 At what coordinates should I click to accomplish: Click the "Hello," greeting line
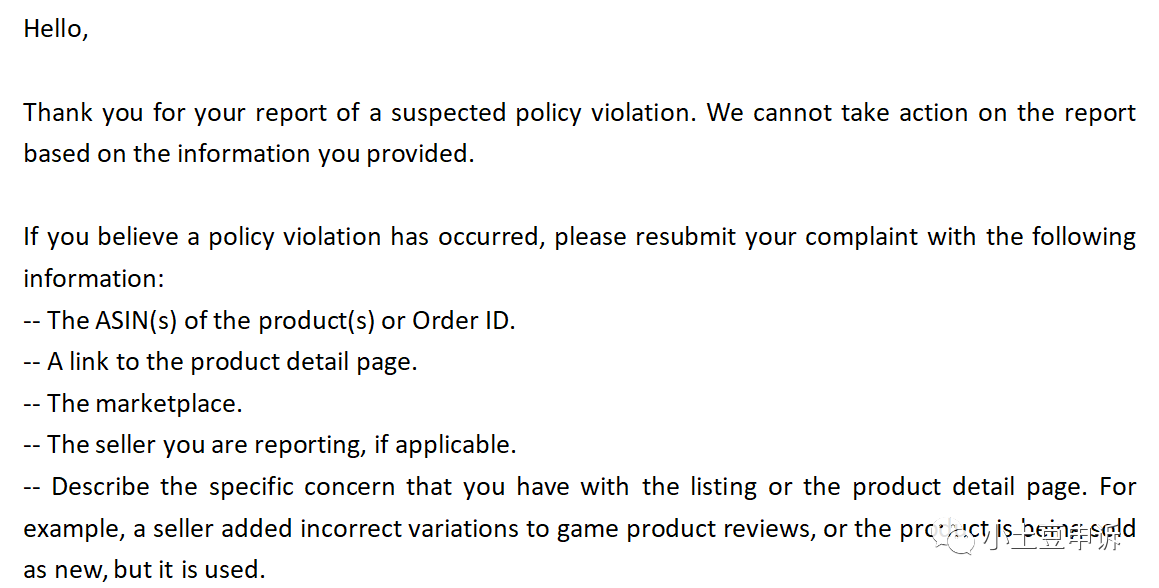pos(56,29)
